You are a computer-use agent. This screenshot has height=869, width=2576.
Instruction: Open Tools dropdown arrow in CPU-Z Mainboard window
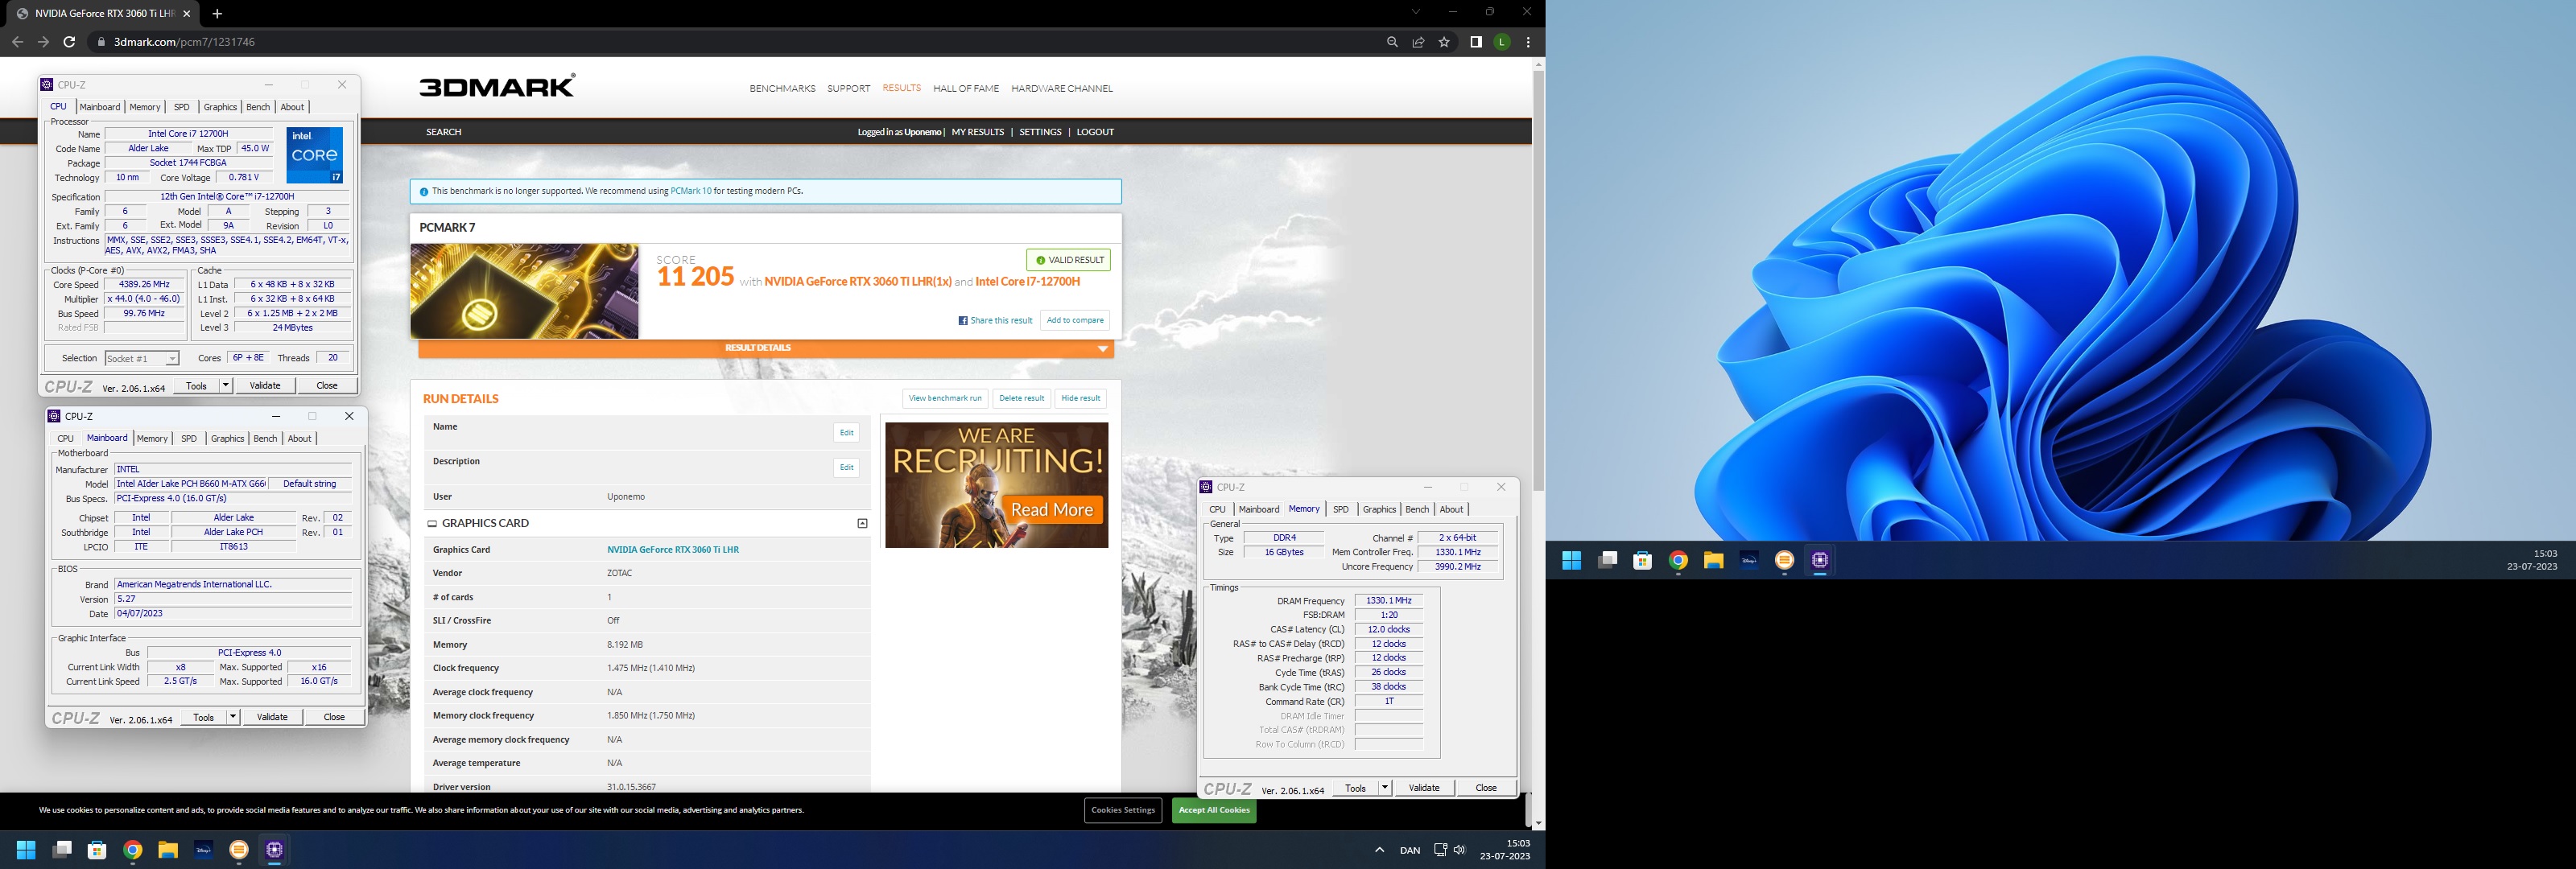pos(233,716)
